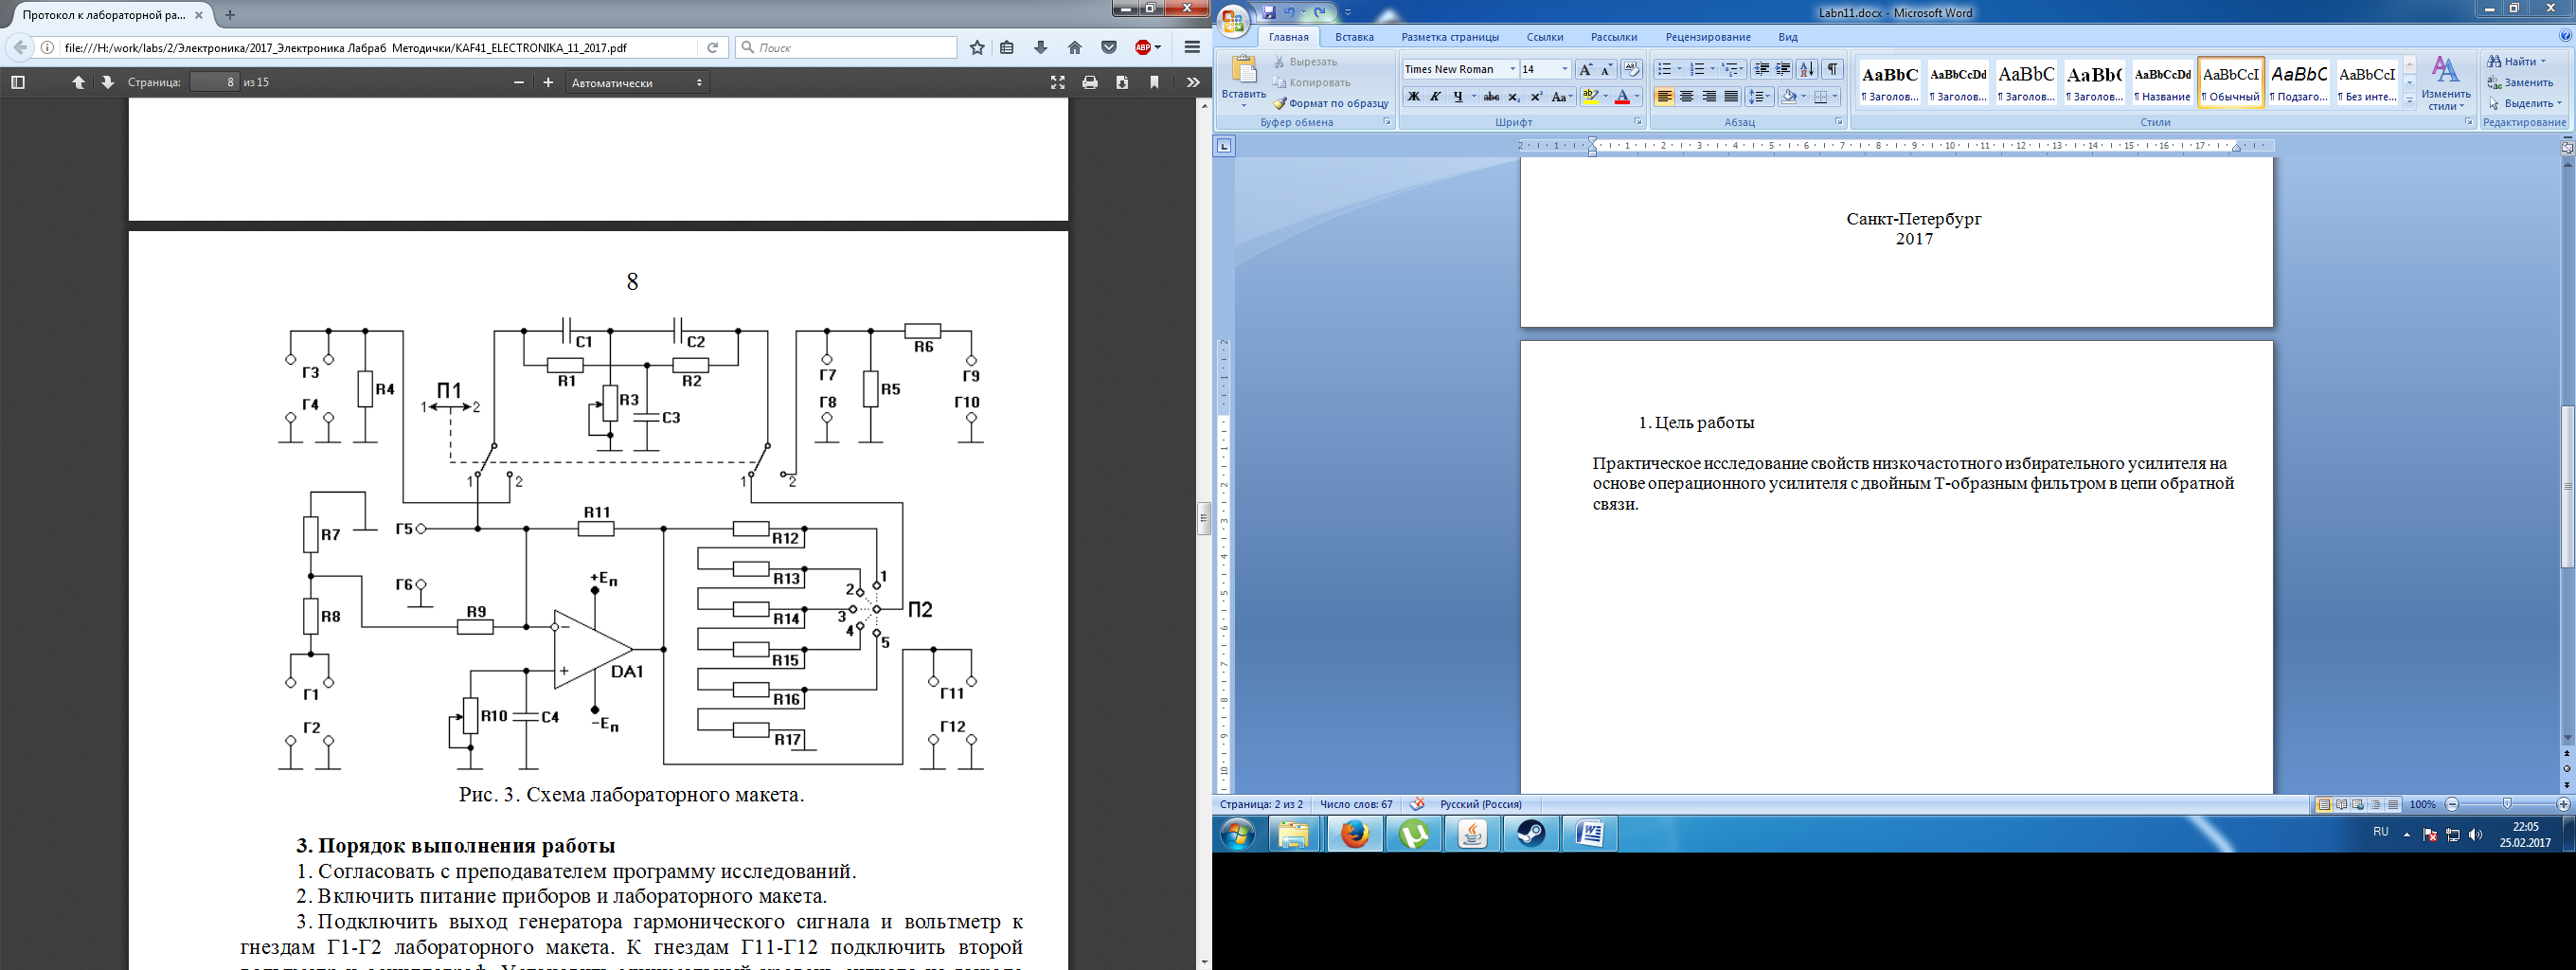Open Ссылки ribbon tab
This screenshot has height=970, width=2576.
coord(1545,37)
